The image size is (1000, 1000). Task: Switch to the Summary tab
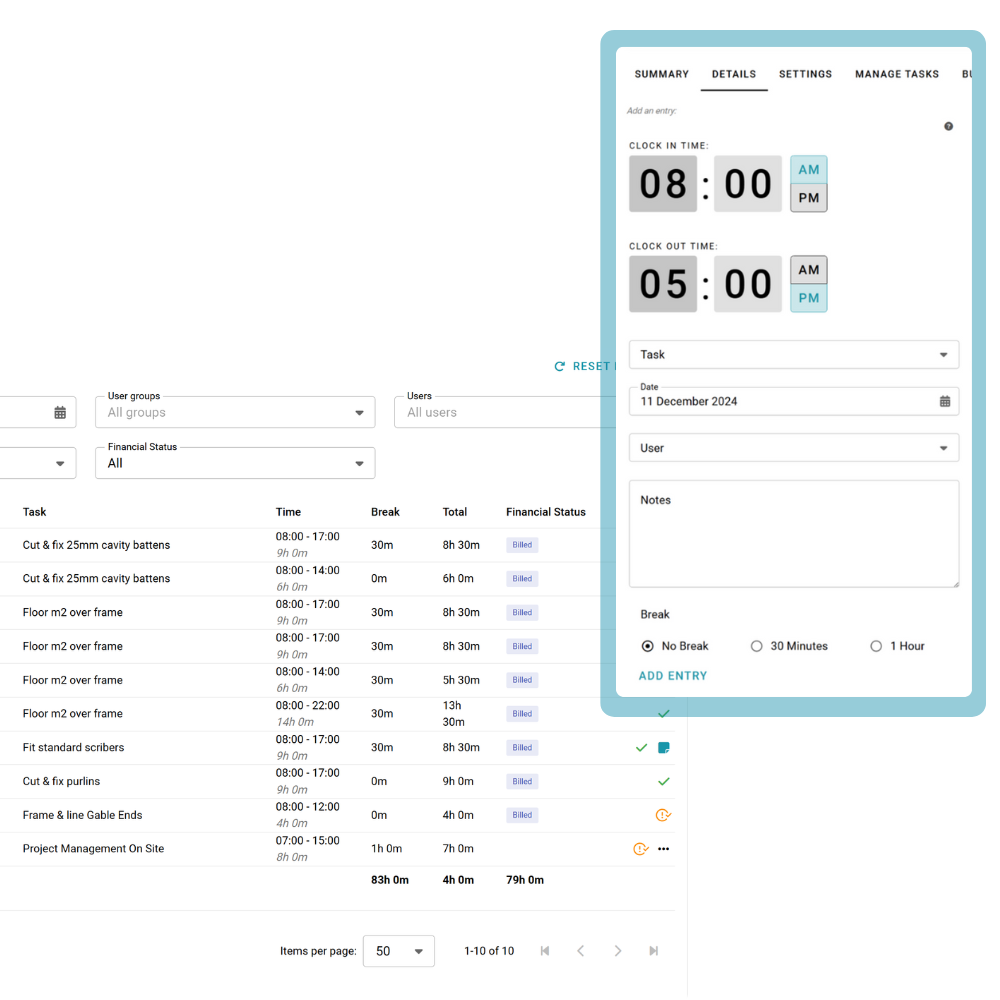[662, 74]
